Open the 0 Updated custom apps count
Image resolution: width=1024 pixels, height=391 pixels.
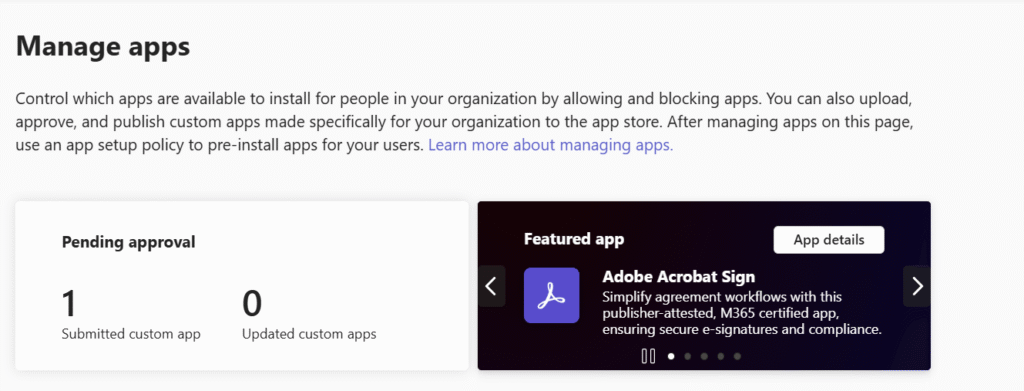click(252, 304)
